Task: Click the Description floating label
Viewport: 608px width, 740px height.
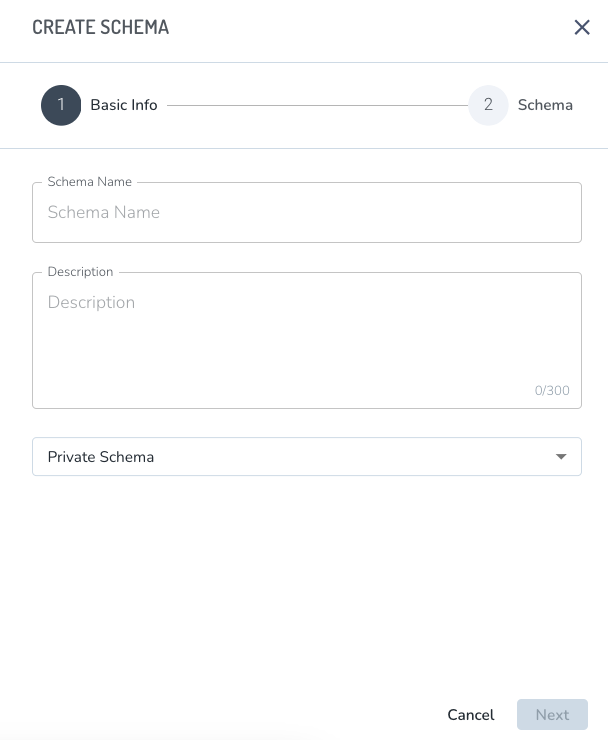Action: coord(80,272)
